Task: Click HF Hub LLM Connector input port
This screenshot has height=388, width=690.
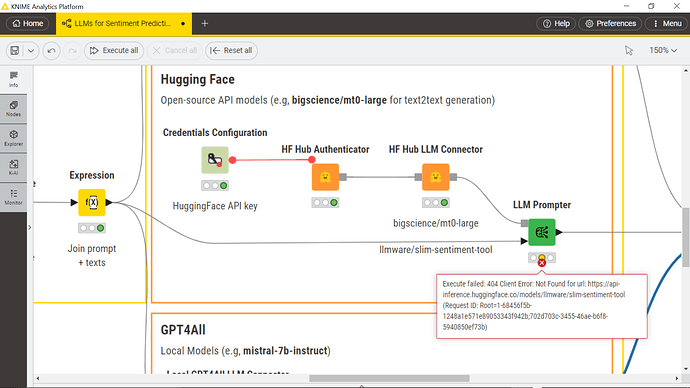Action: pos(418,177)
